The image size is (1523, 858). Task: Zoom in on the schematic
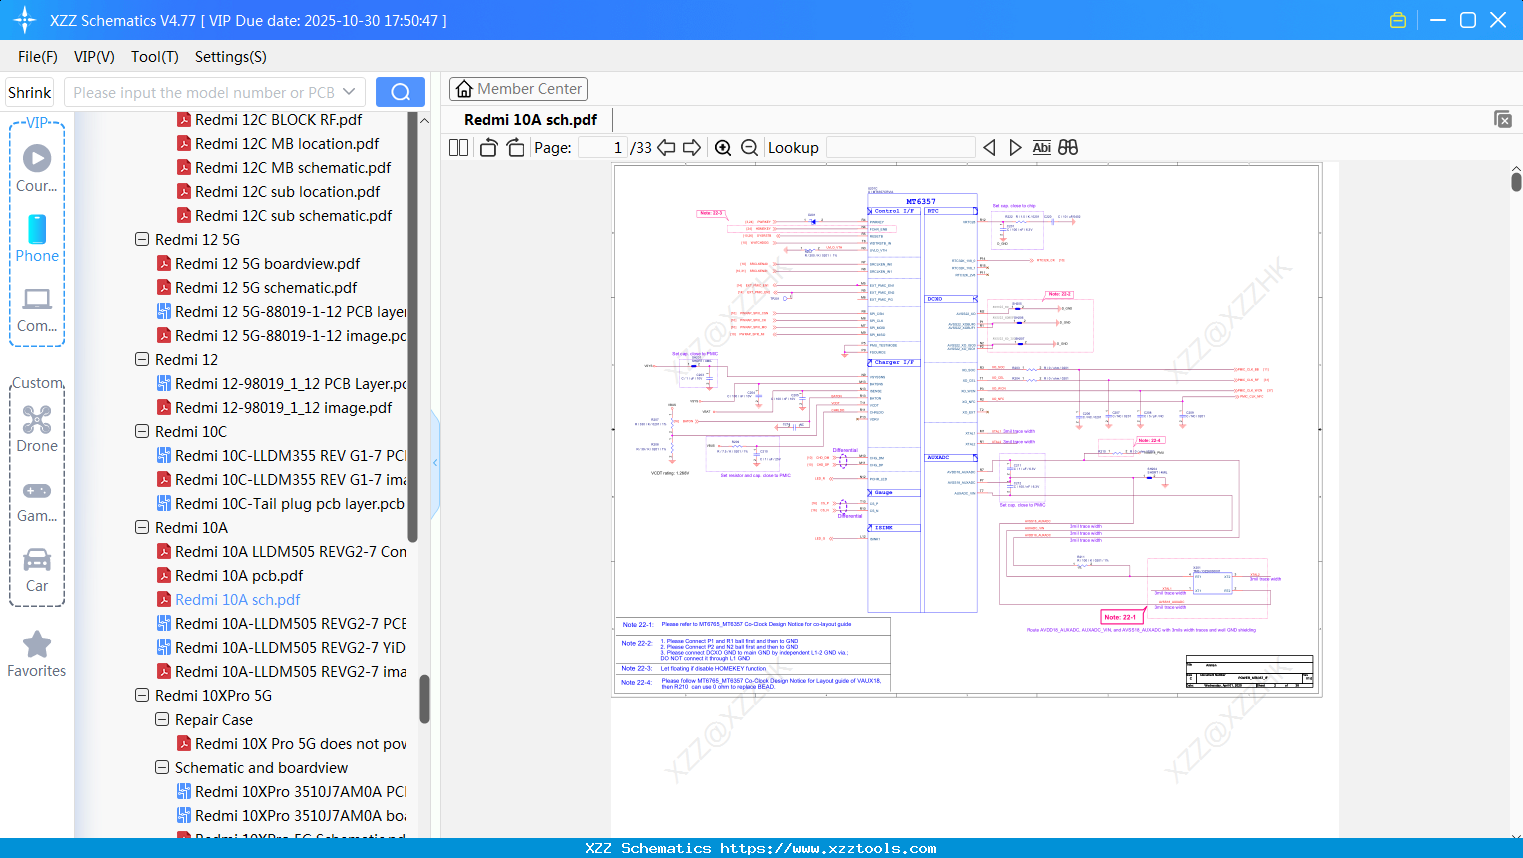point(723,148)
